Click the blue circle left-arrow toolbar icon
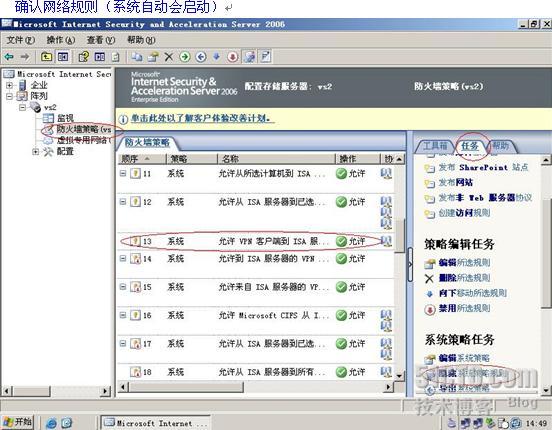This screenshot has height=430, width=552. click(201, 56)
